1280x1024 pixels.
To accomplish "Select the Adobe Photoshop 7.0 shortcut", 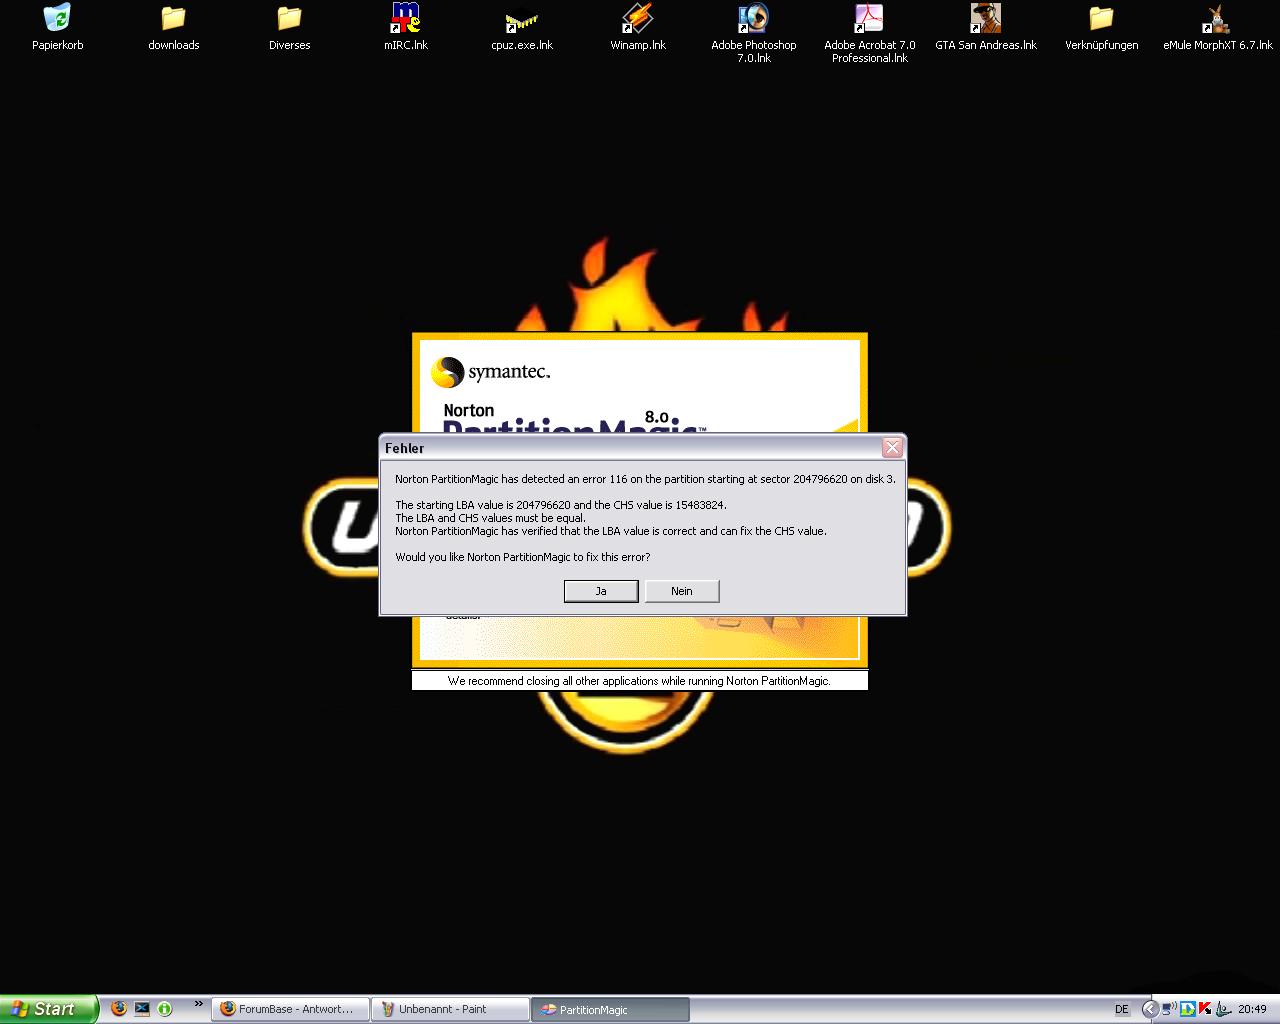I will [753, 33].
